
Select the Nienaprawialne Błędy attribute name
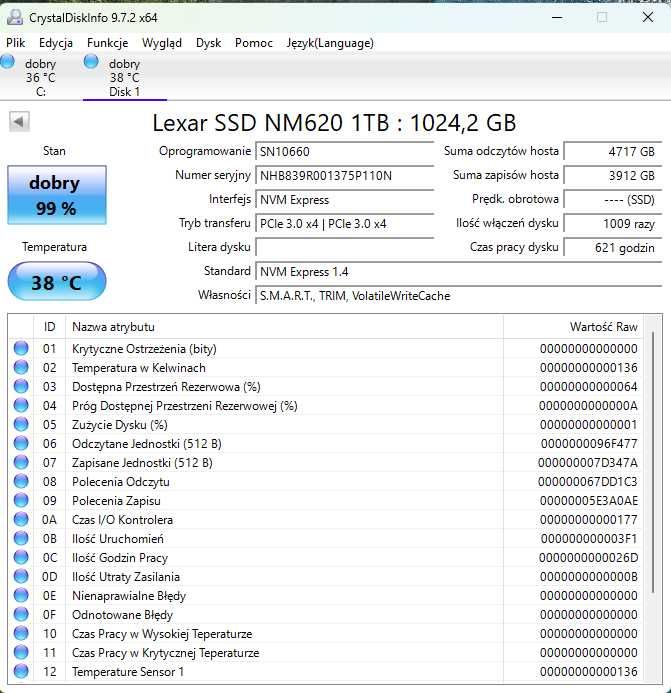pos(129,596)
